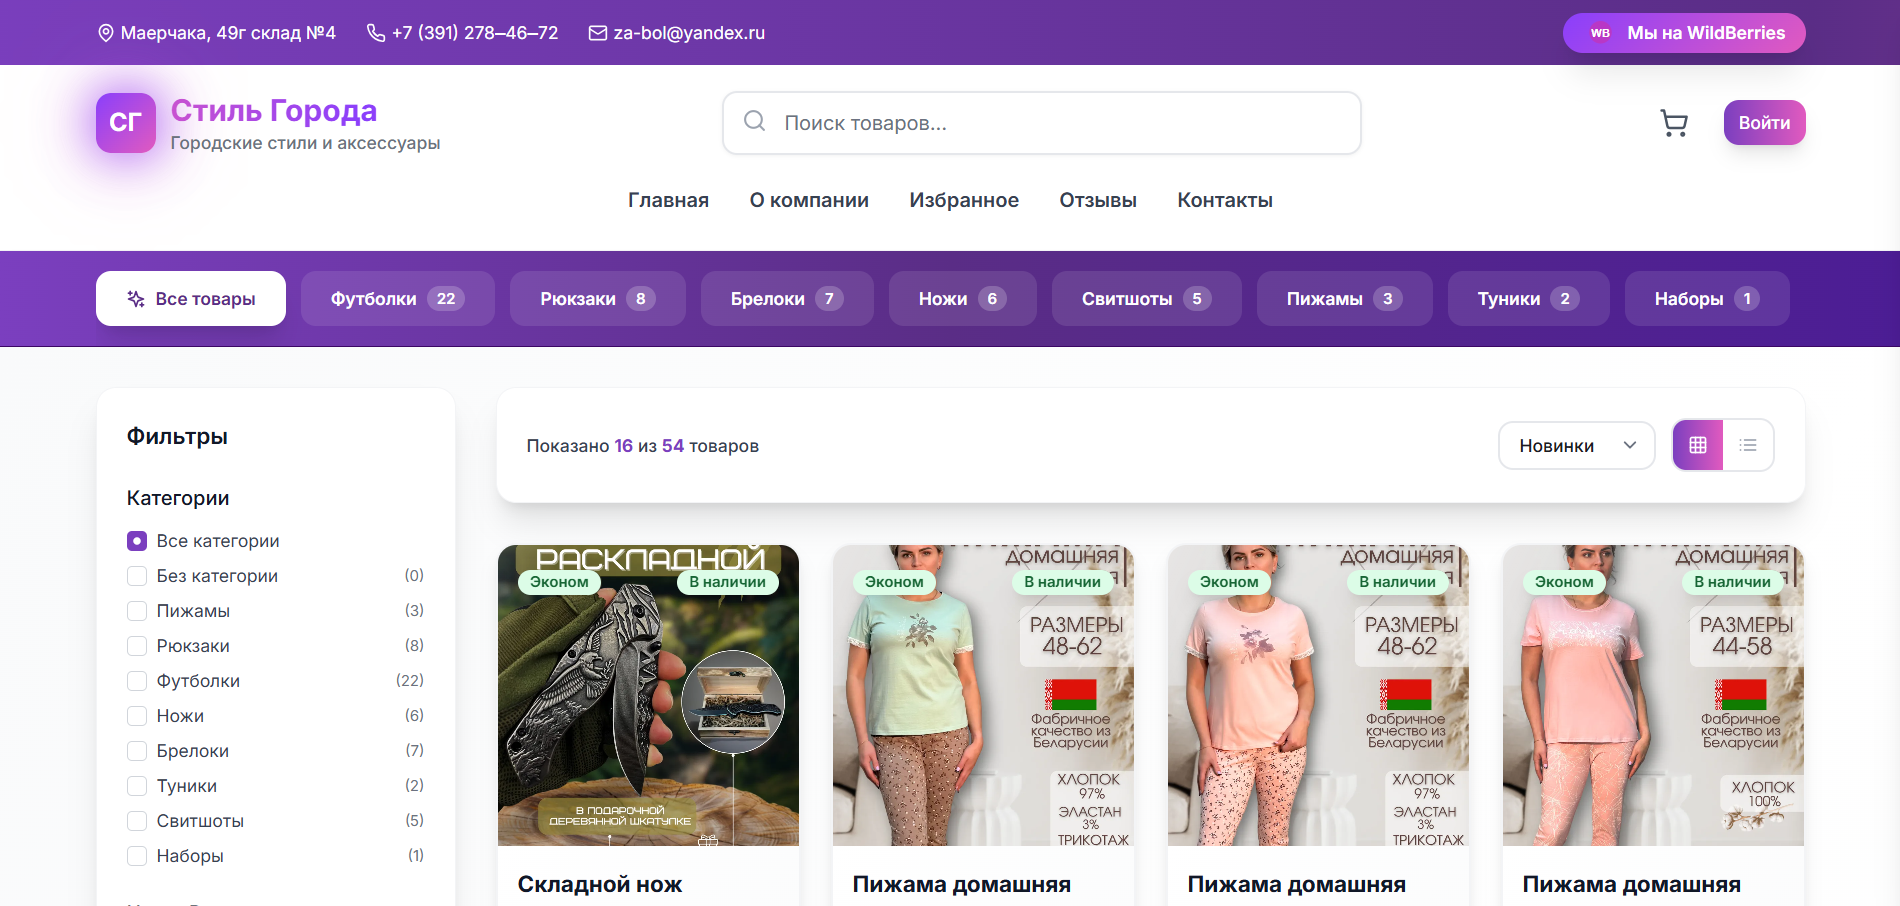Switch to grid view layout
This screenshot has height=906, width=1900.
(1697, 445)
